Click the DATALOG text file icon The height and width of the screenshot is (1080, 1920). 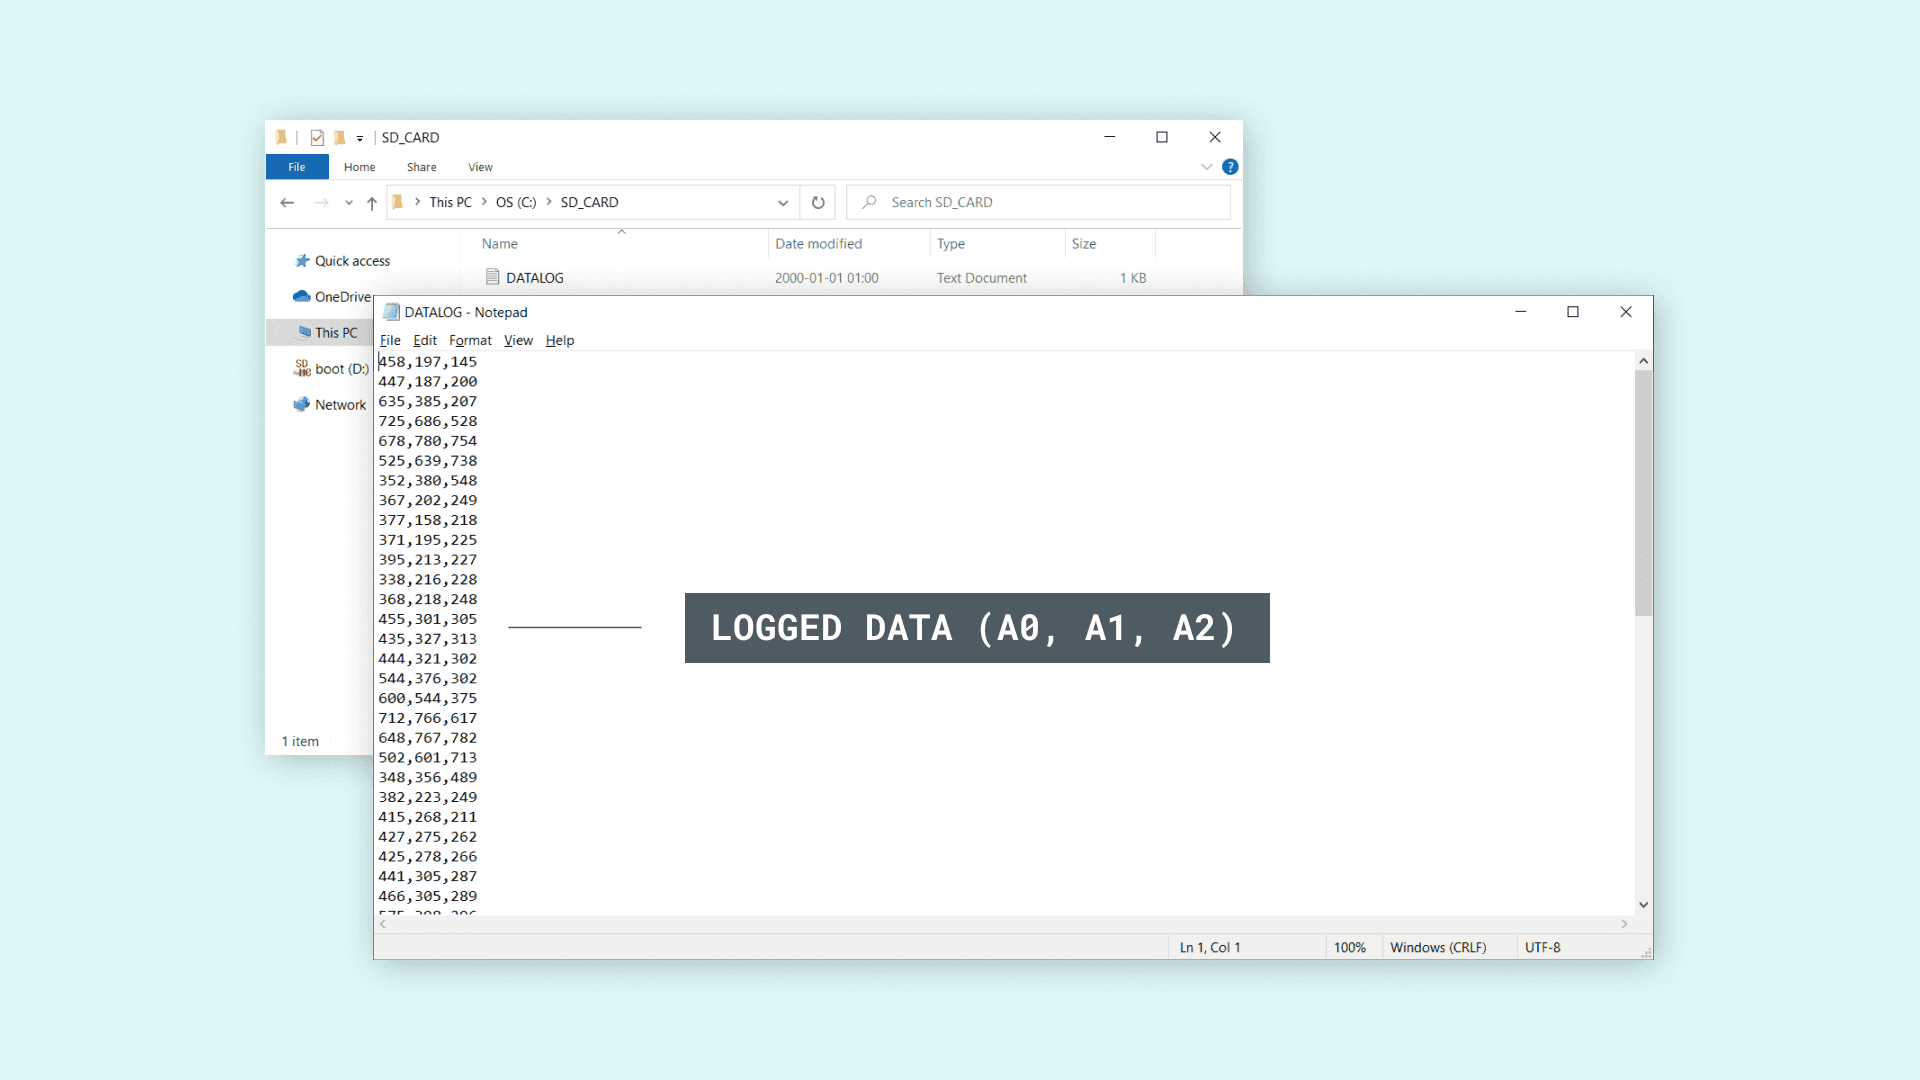click(x=492, y=277)
